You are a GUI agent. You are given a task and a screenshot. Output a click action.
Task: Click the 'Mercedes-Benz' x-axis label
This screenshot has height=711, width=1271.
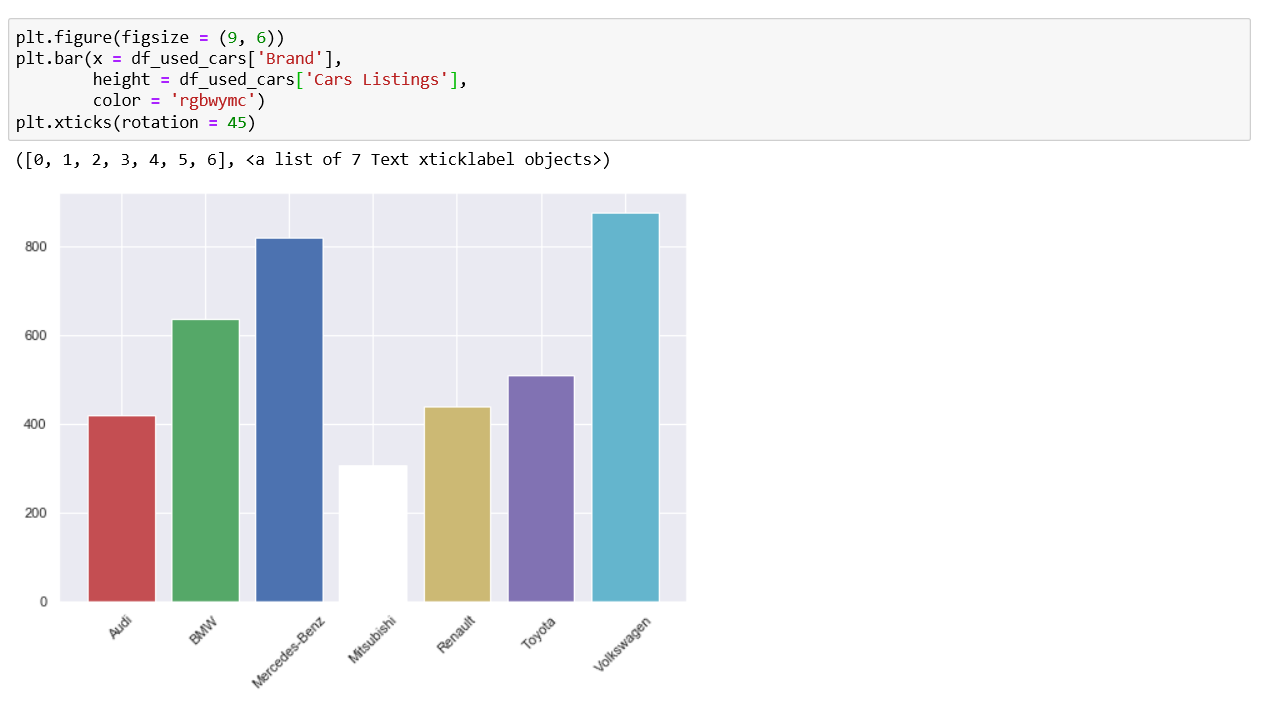click(288, 652)
